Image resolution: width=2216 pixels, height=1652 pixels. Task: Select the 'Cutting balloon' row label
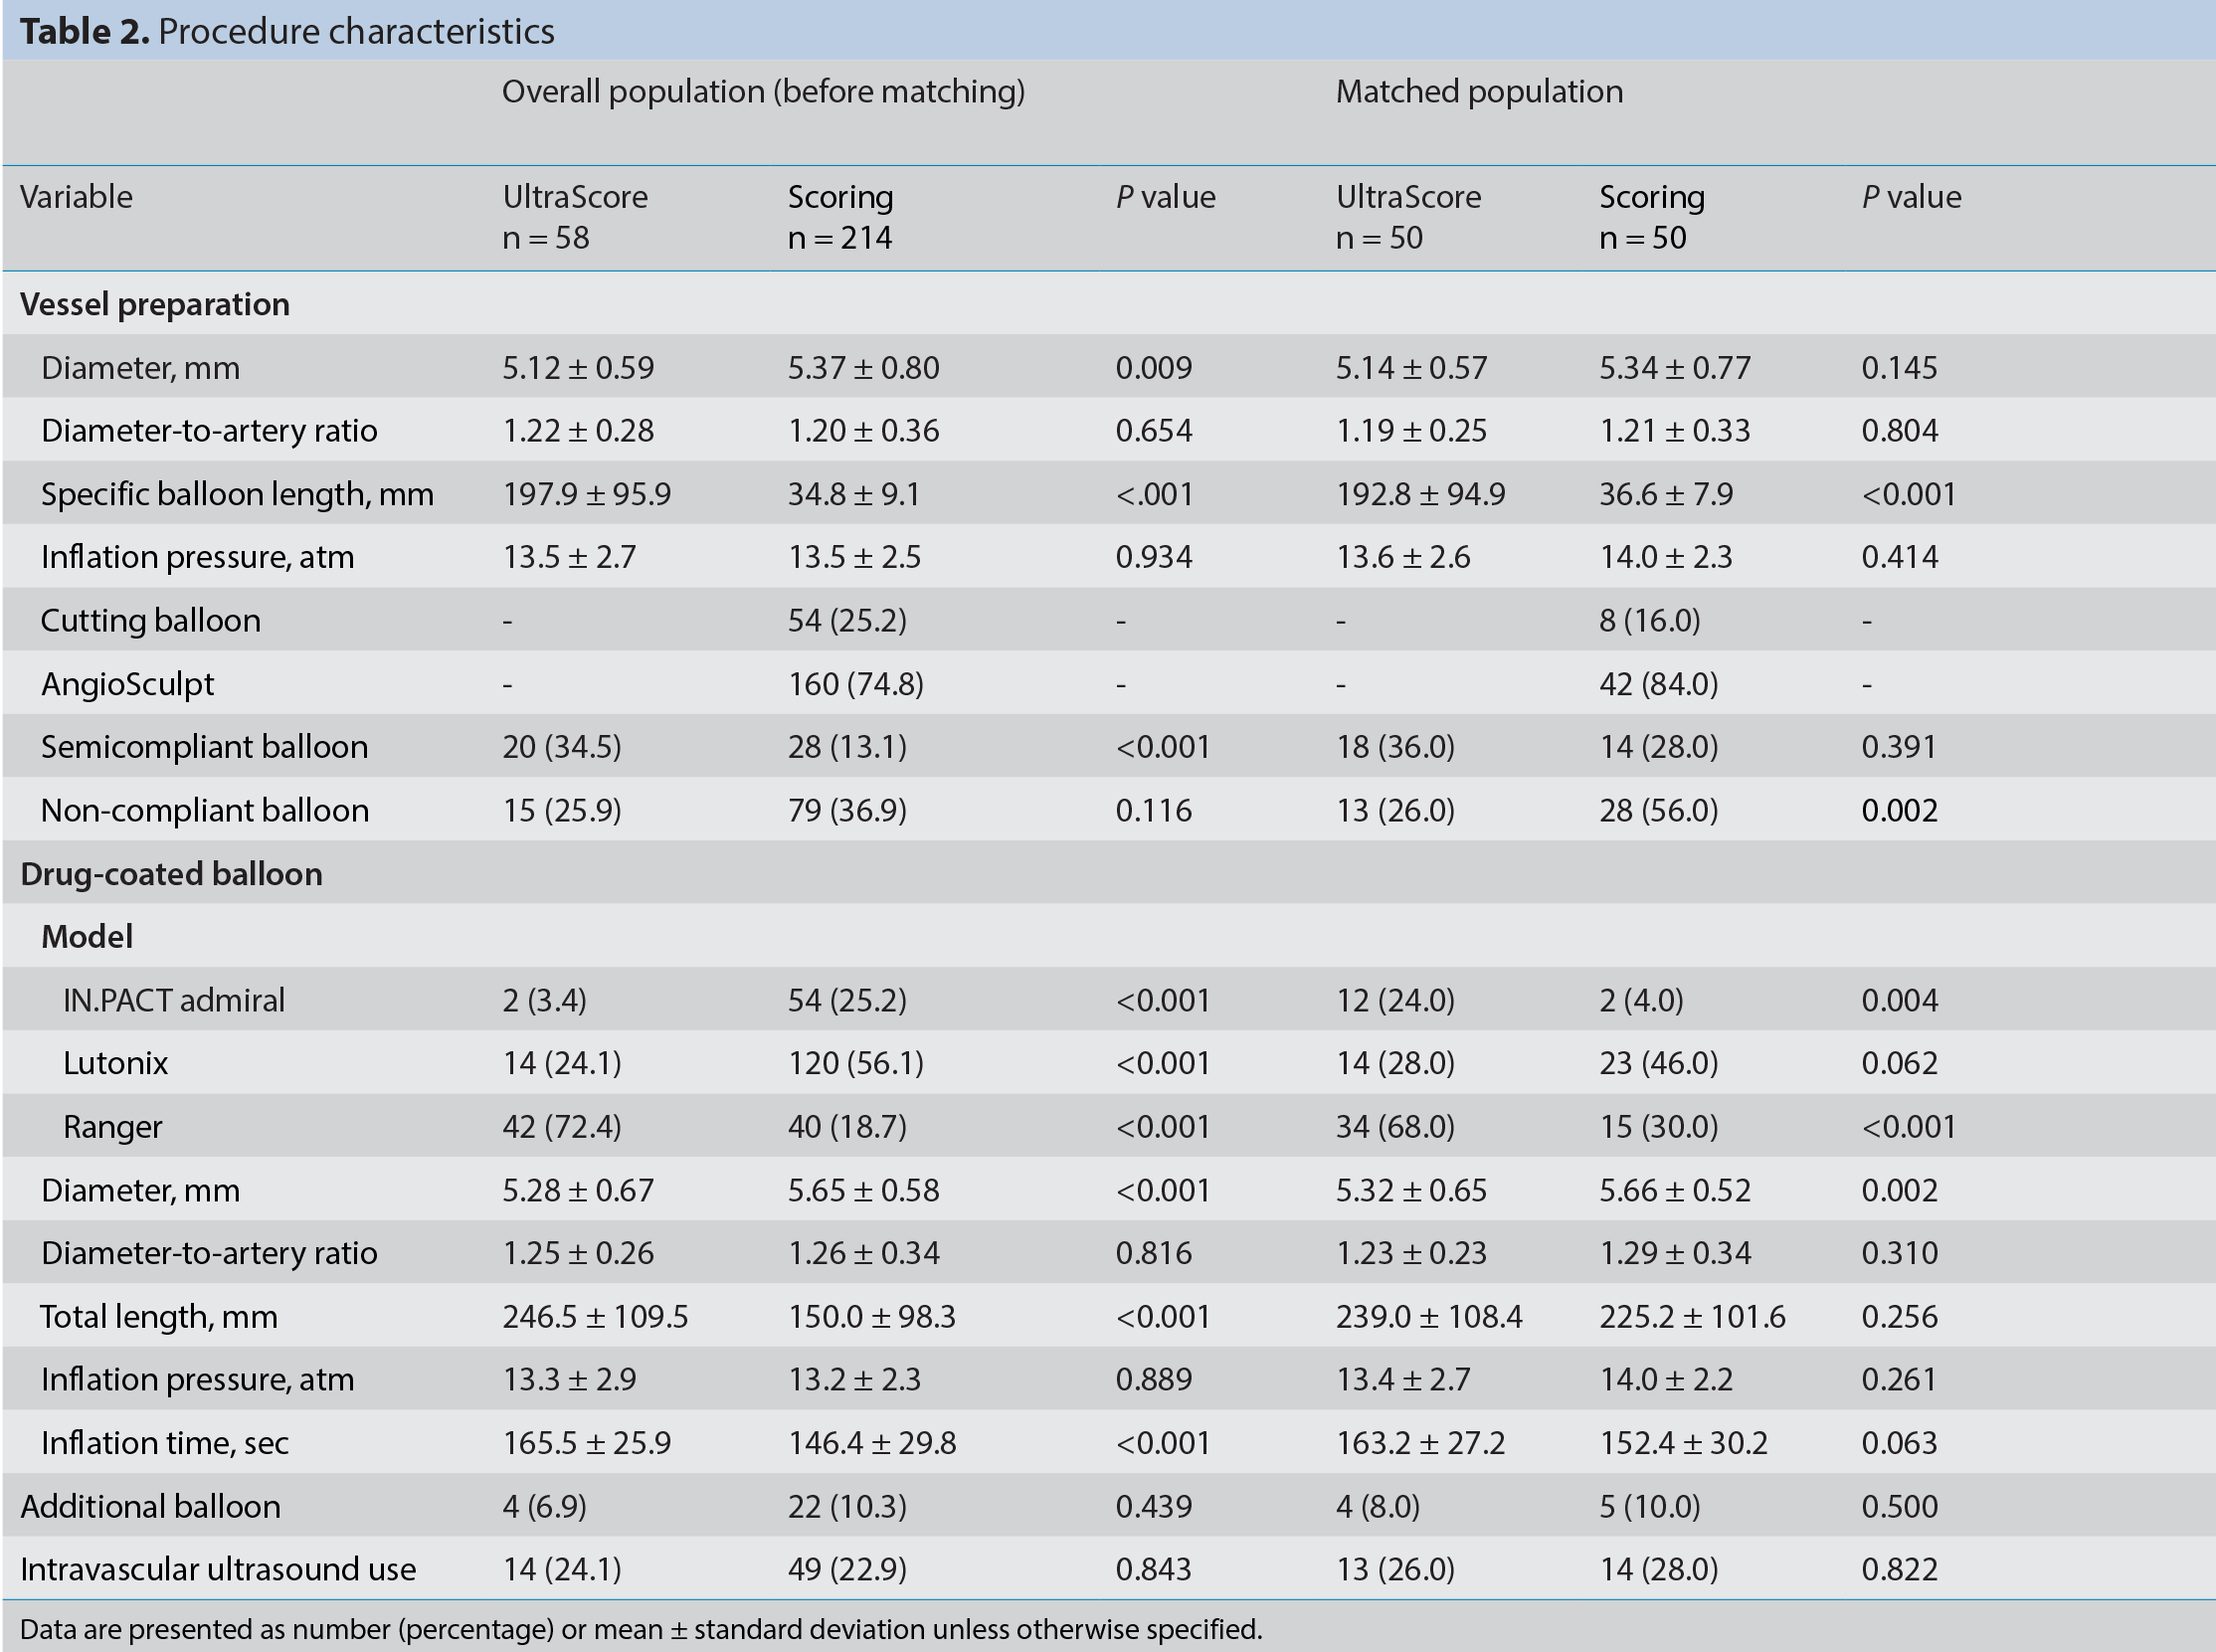coord(150,621)
